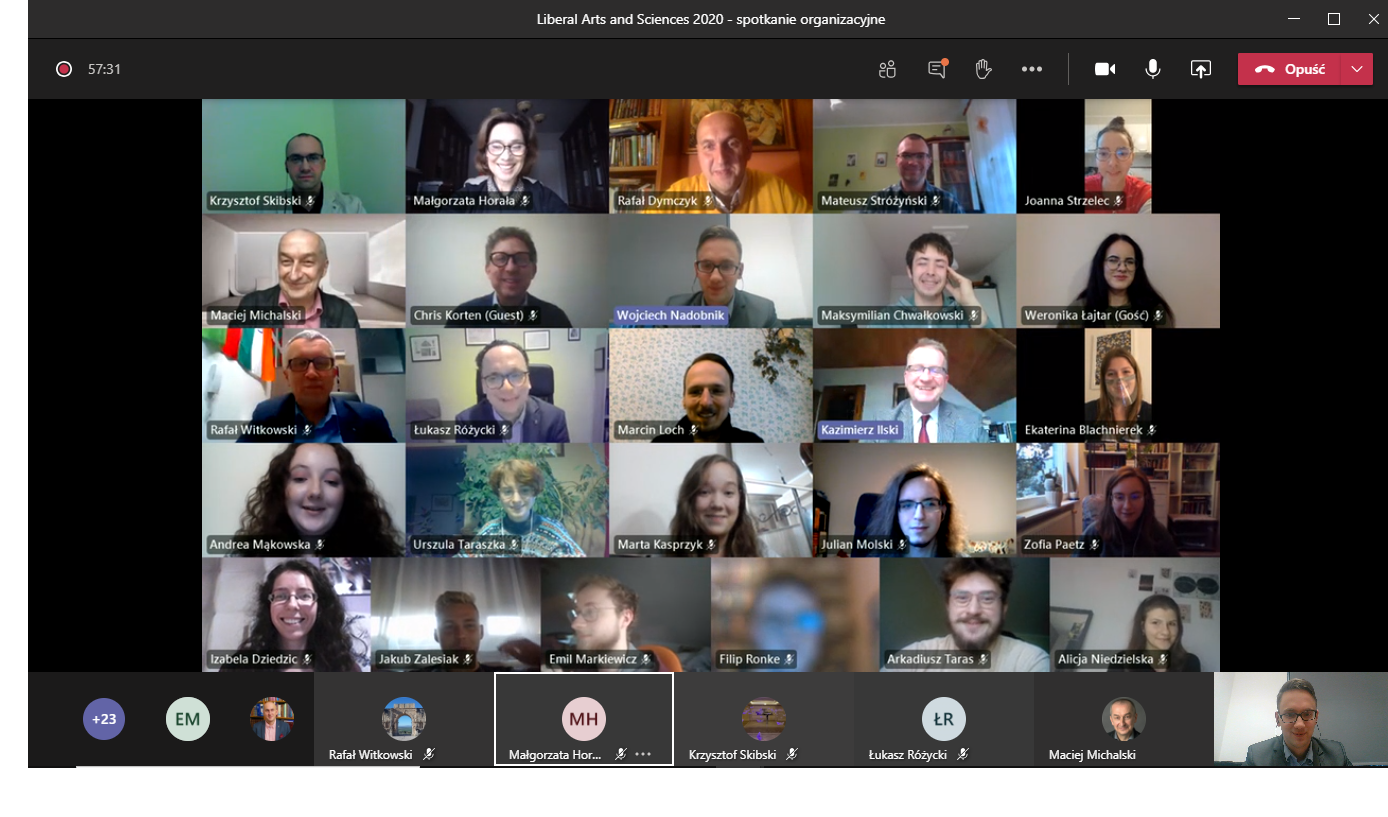1388x817 pixels.
Task: Click the red recording indicator
Action: pyautogui.click(x=64, y=69)
